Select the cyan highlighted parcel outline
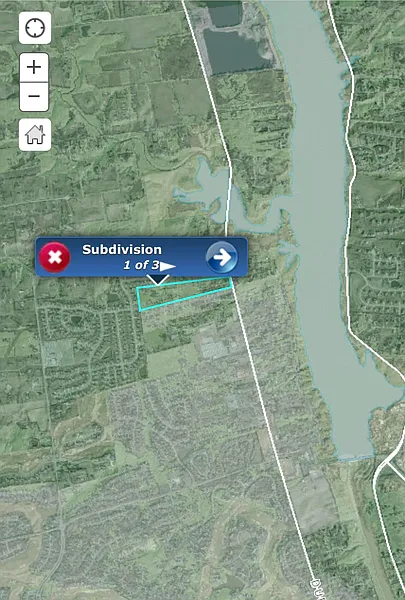 185,294
